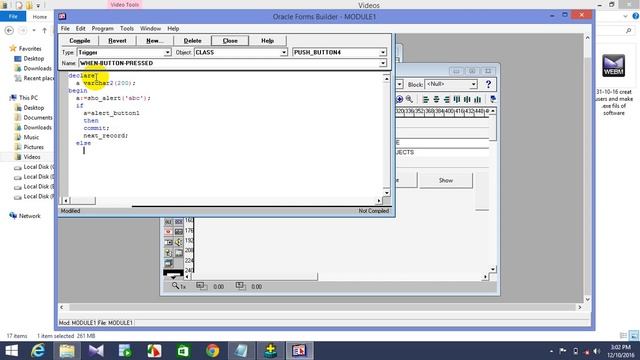
Task: Select the tab canvas tool in palette
Action: (x=178, y=253)
